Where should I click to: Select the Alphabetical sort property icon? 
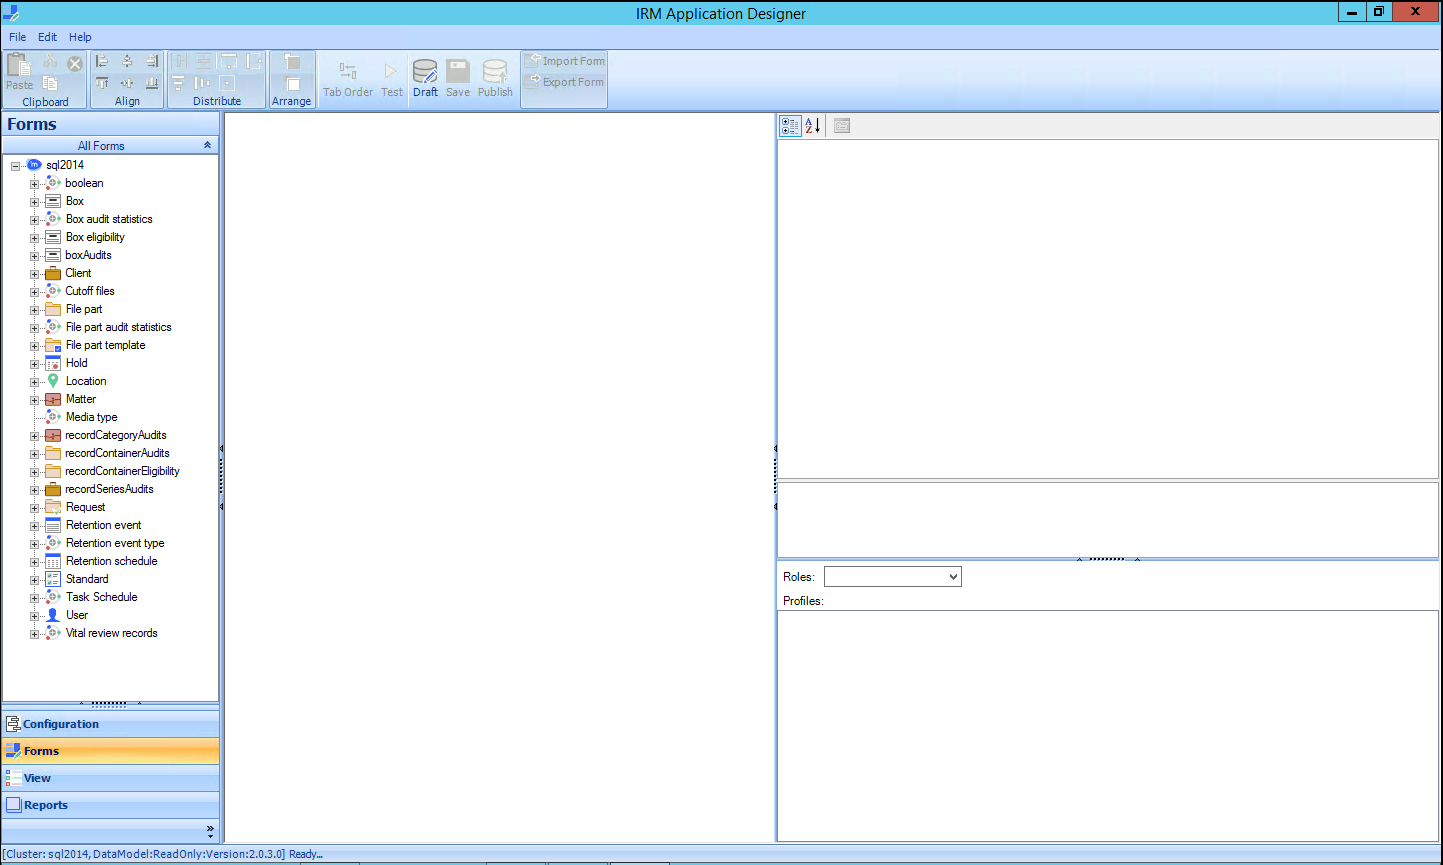click(813, 125)
